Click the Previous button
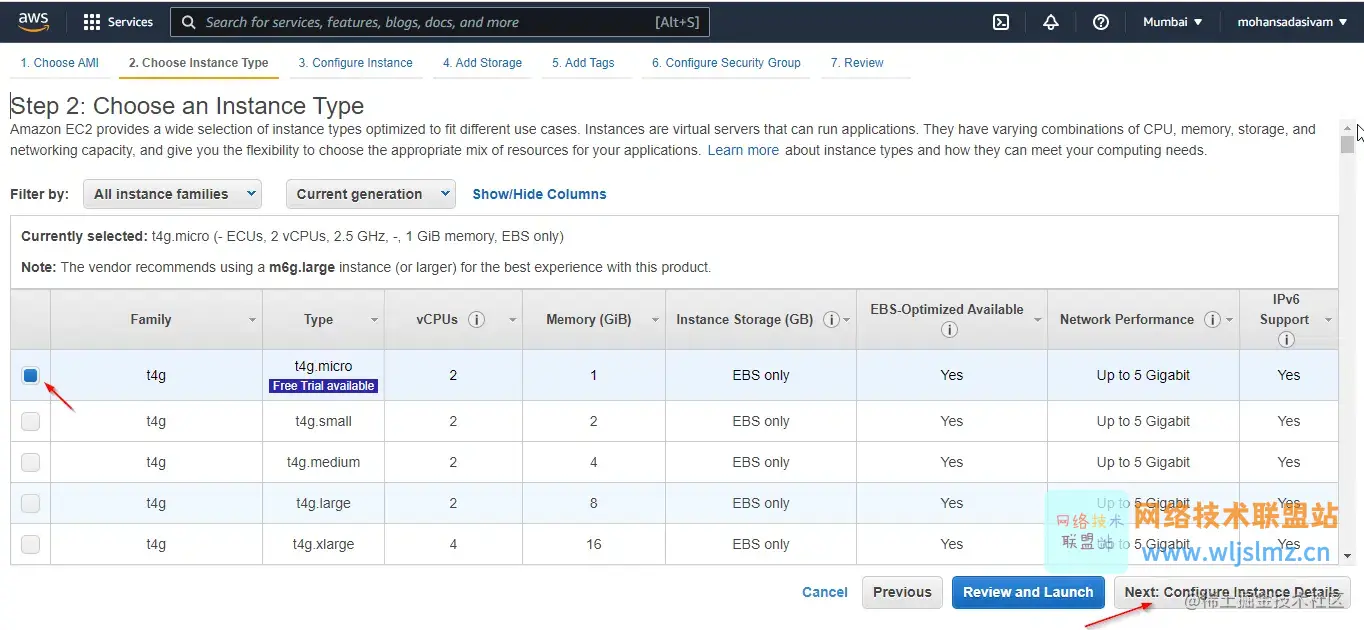Image resolution: width=1364 pixels, height=630 pixels. [902, 592]
